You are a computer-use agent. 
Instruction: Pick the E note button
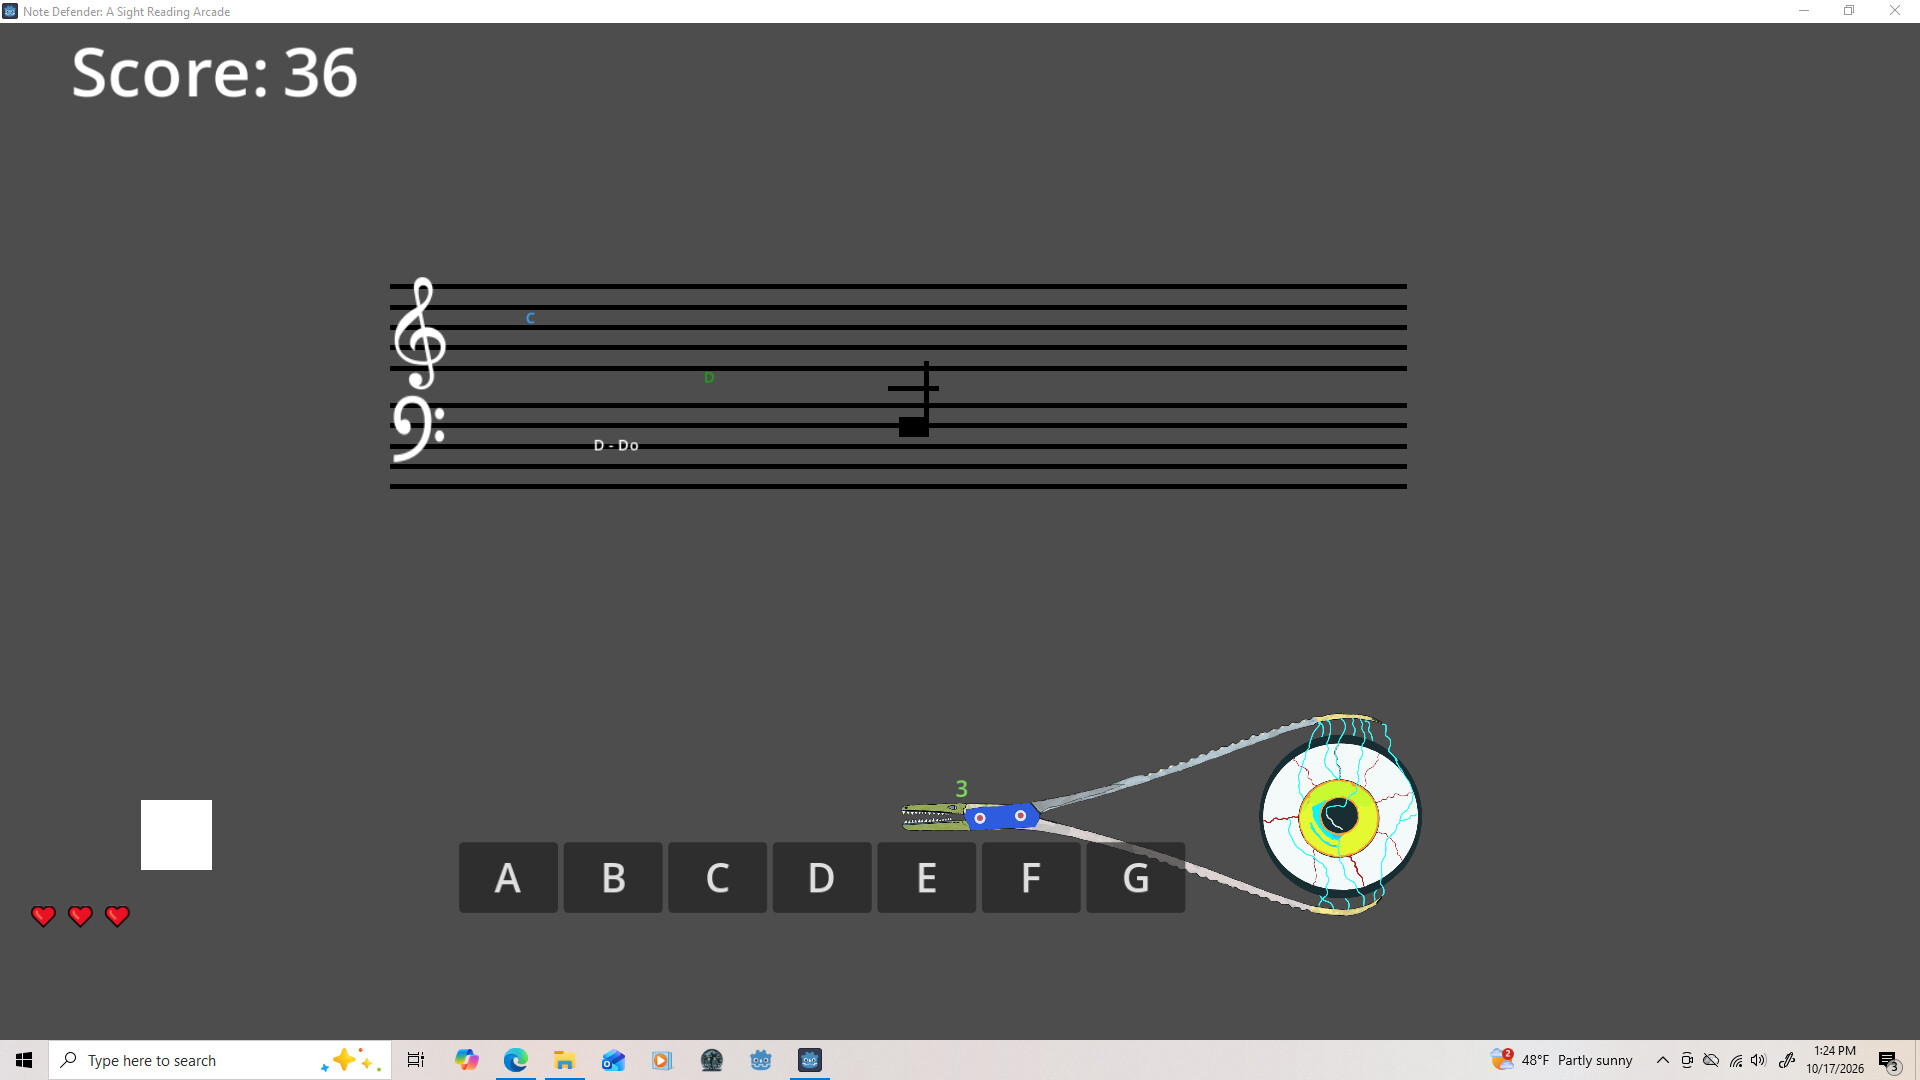coord(926,877)
